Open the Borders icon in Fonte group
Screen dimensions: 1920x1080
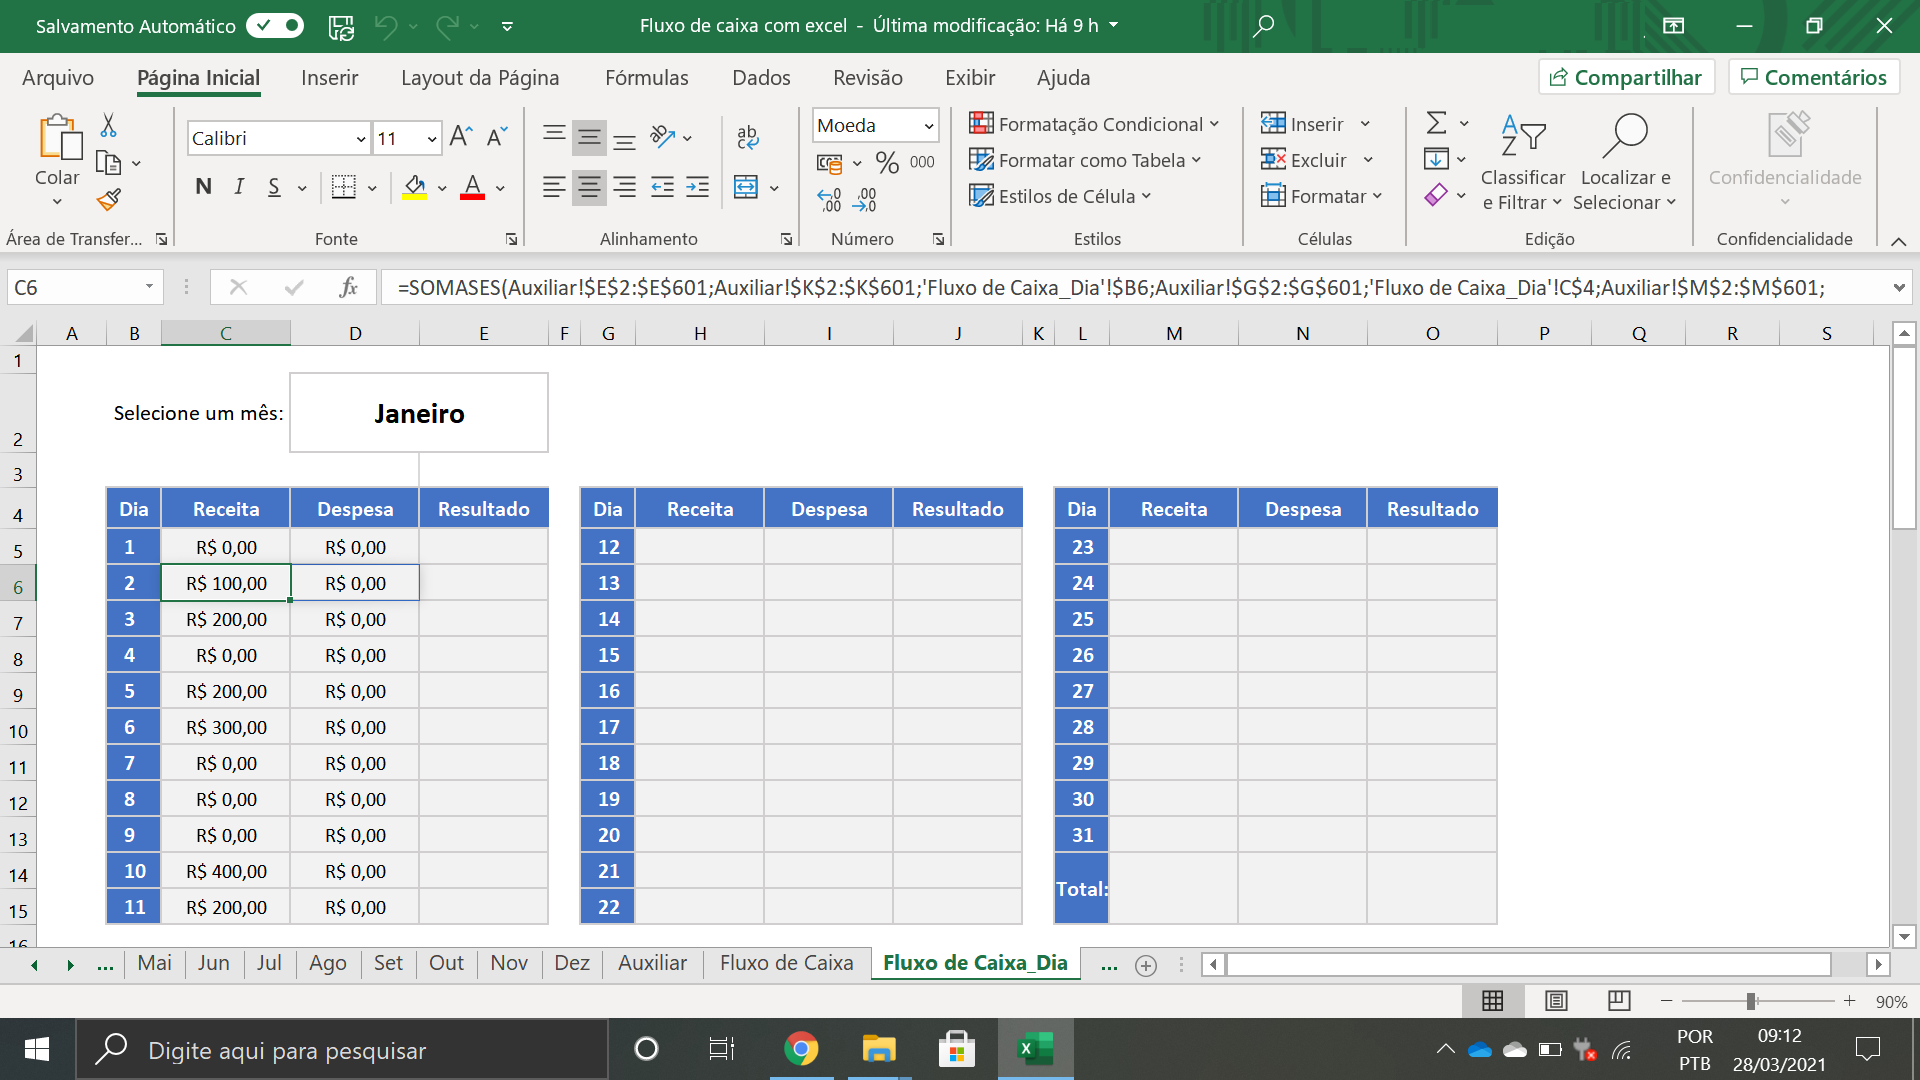click(344, 187)
